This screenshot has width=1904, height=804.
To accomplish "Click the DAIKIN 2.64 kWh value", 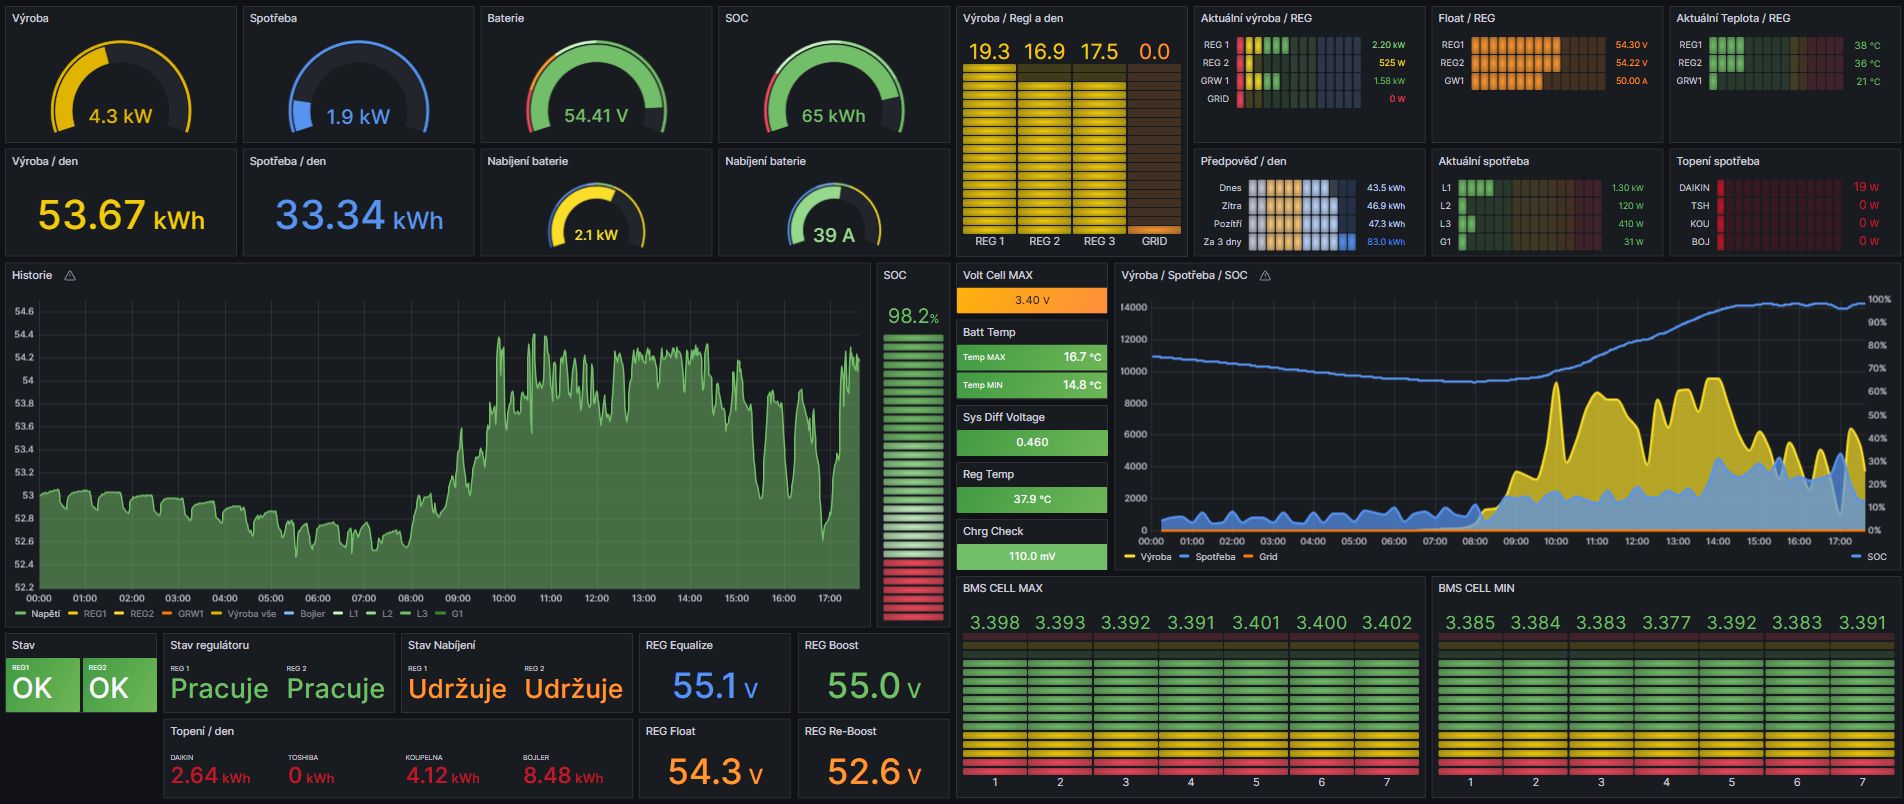I will tap(210, 775).
